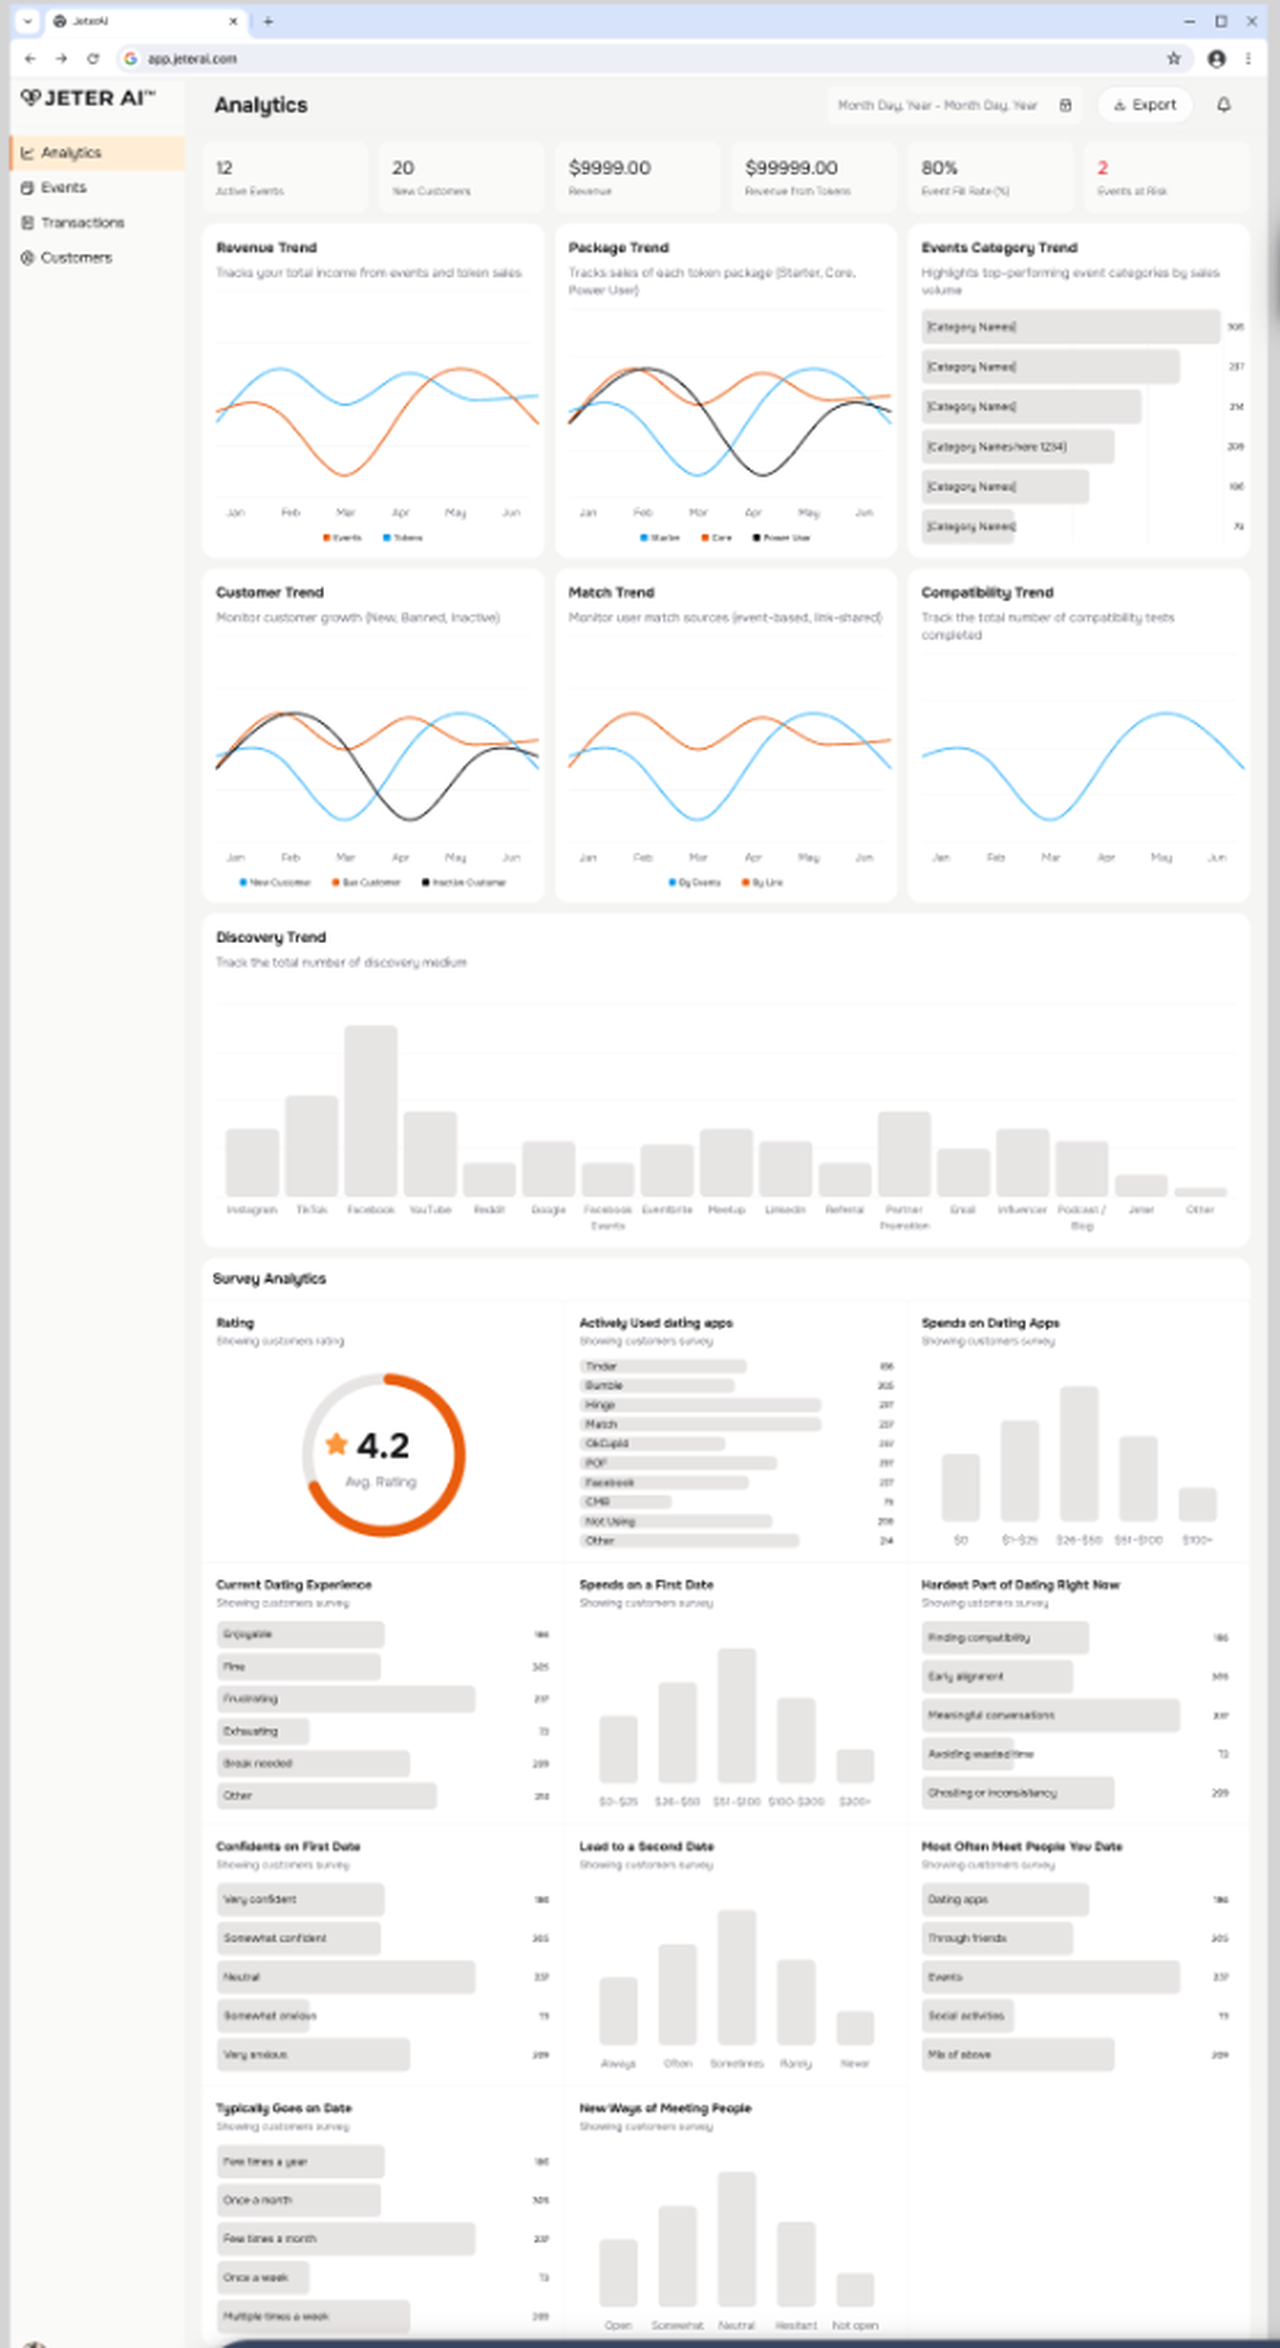This screenshot has width=1280, height=2348.
Task: Toggle the Events series in Revenue Trend legend
Action: tap(342, 538)
